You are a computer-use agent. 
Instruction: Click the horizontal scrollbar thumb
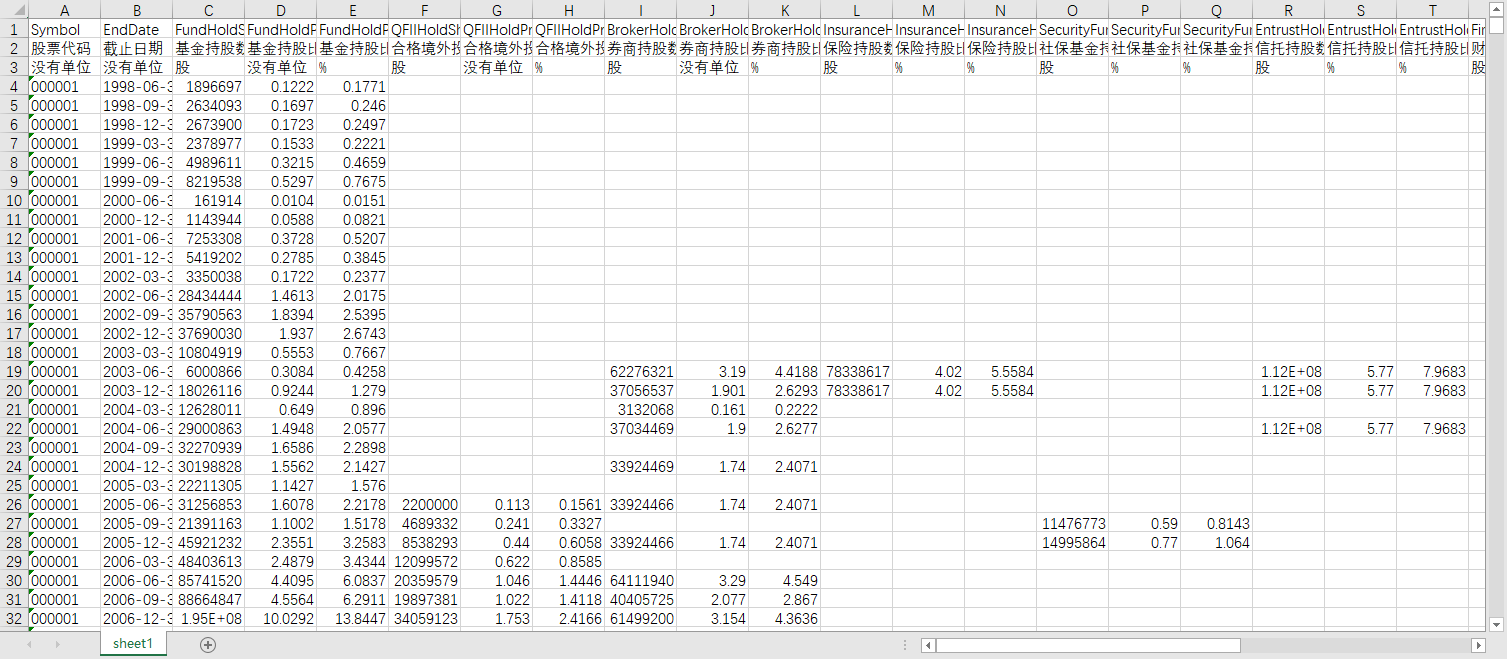click(1088, 645)
